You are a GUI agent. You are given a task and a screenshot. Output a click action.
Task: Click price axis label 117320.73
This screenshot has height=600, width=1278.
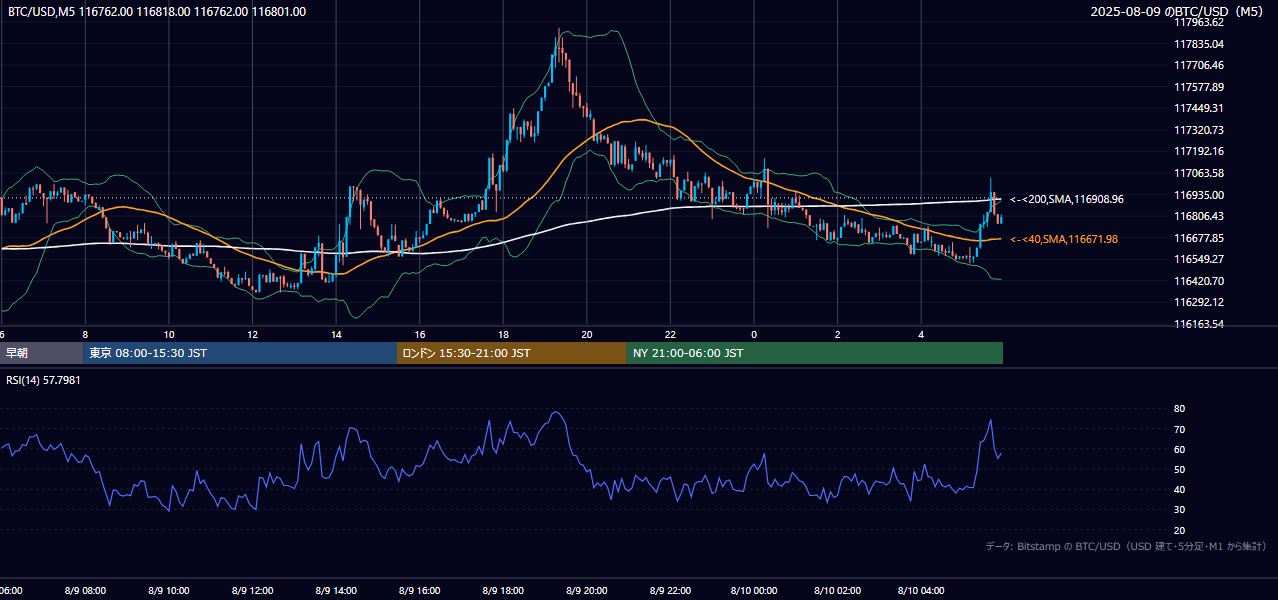coord(1199,130)
